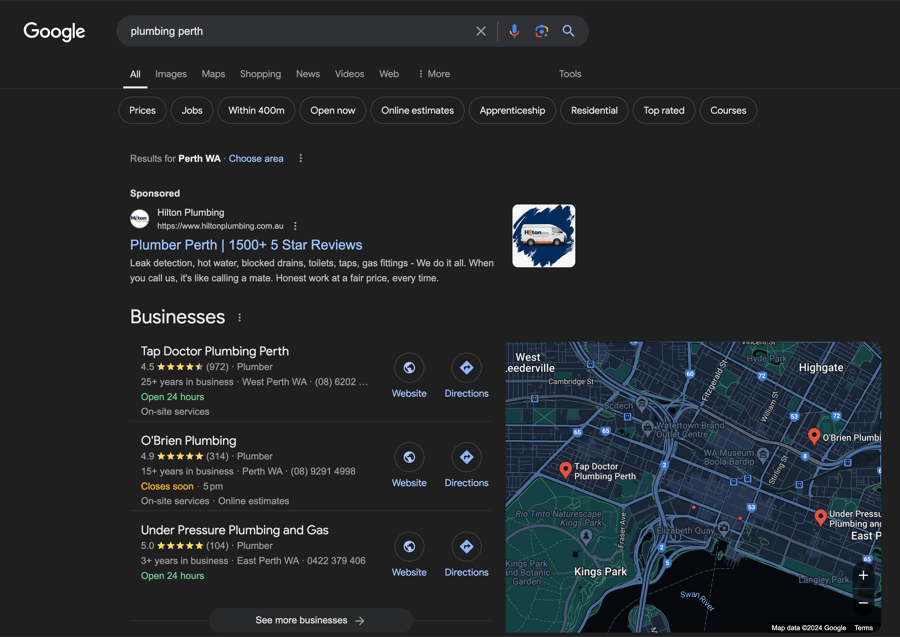
Task: Apply the Open now filter chip
Action: click(332, 110)
